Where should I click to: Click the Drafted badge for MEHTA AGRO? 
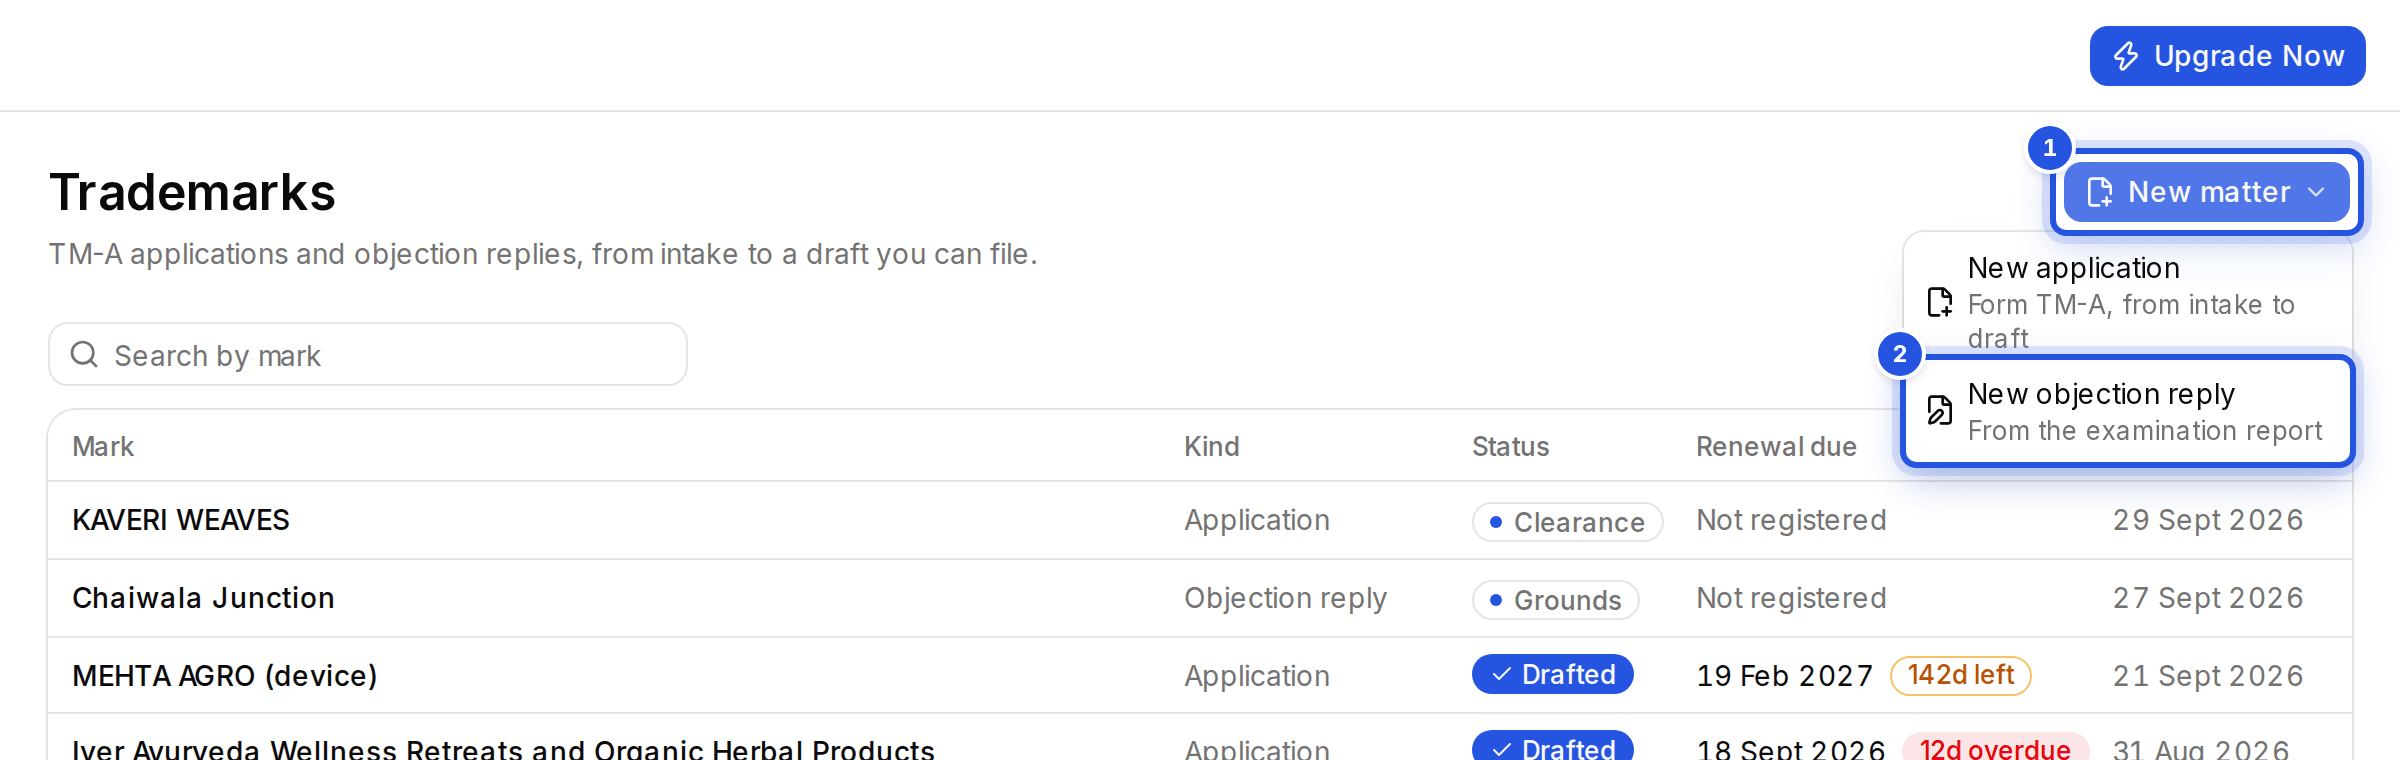1553,675
